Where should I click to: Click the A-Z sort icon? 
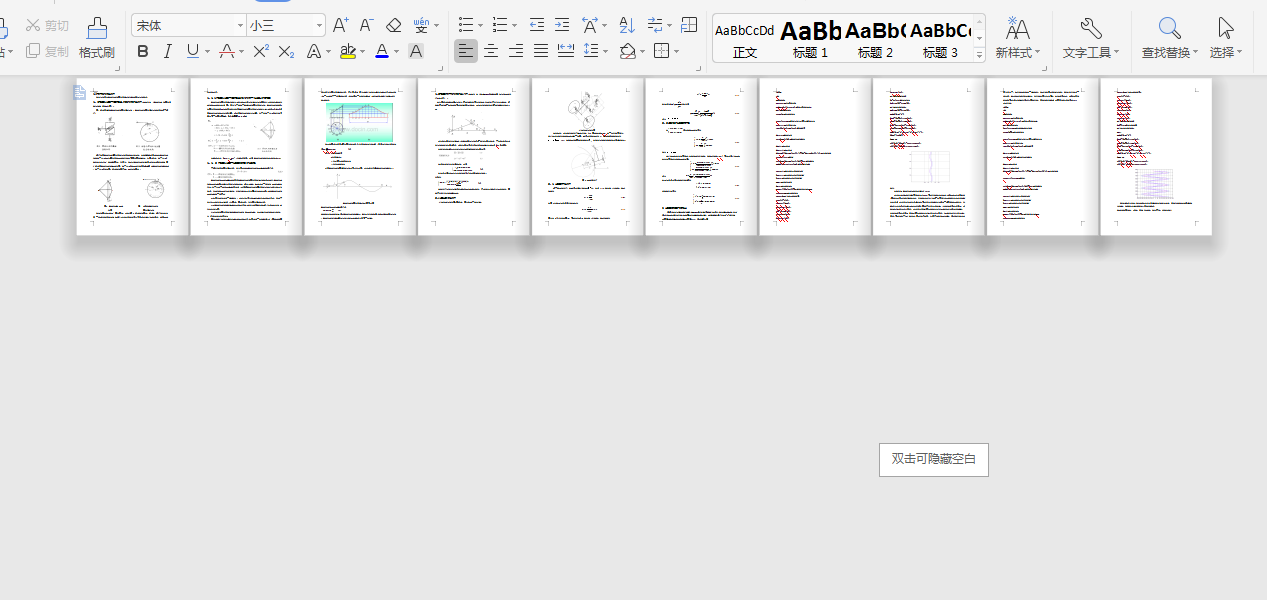[627, 25]
